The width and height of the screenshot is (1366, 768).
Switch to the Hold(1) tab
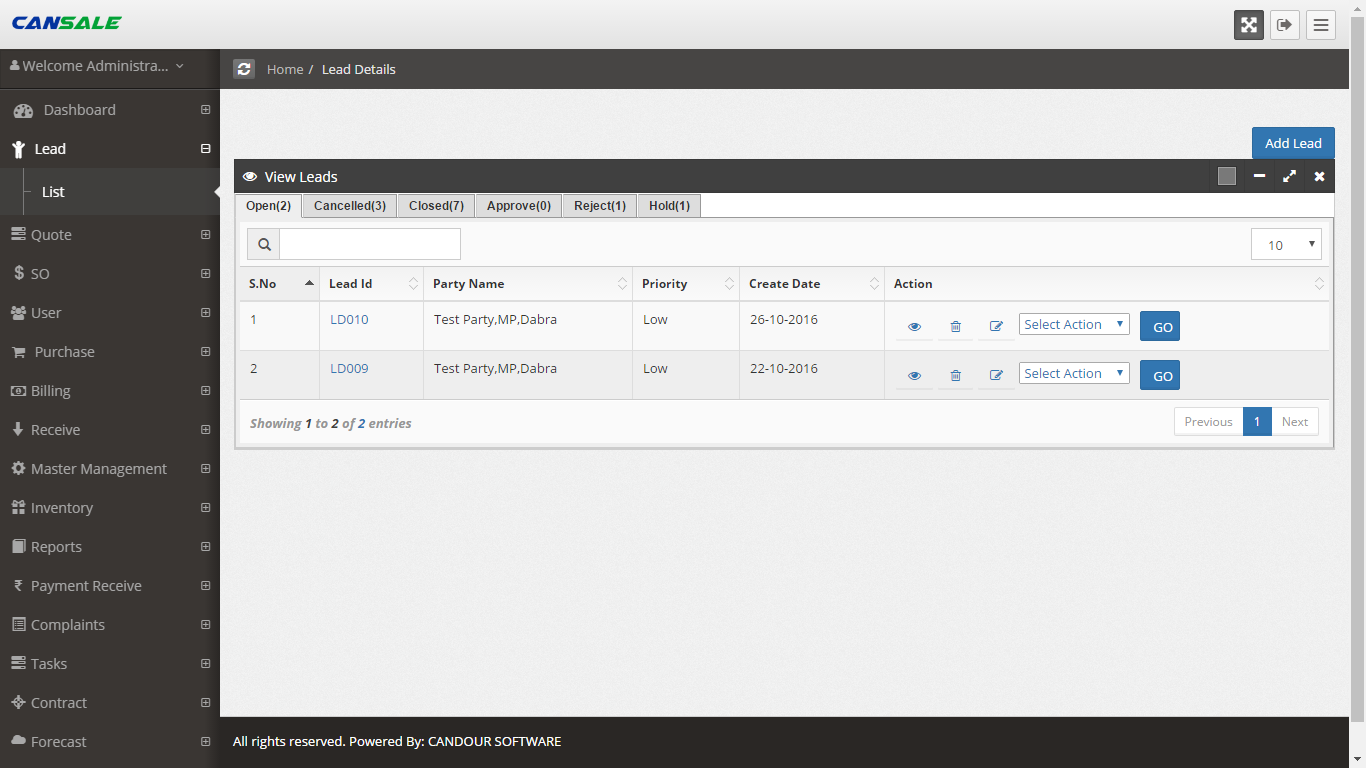coord(669,206)
